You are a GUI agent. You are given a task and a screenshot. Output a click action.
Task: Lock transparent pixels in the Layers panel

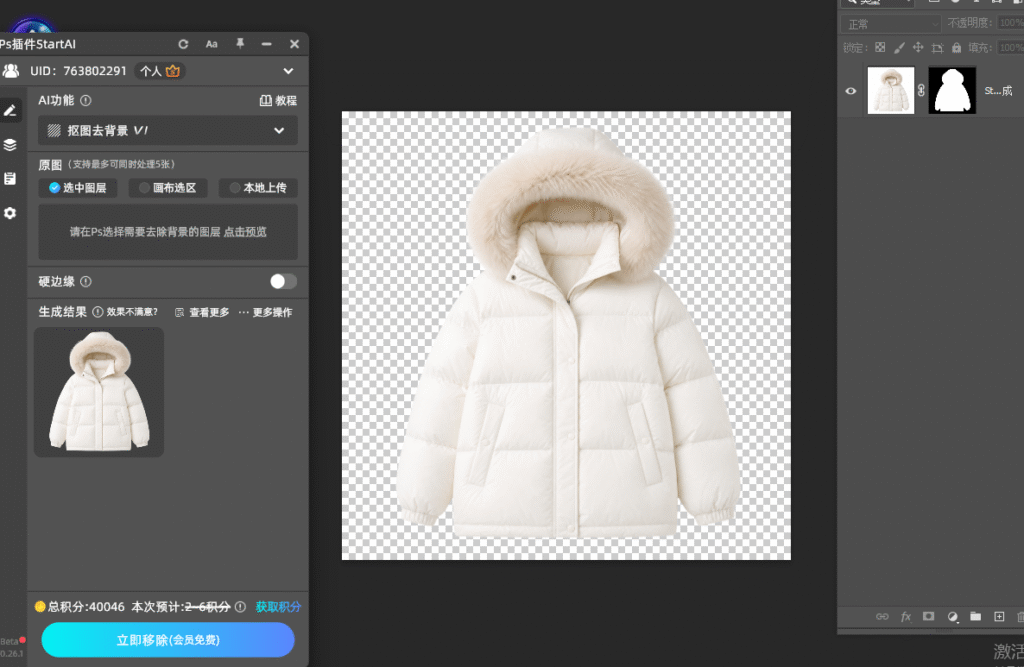tap(880, 47)
